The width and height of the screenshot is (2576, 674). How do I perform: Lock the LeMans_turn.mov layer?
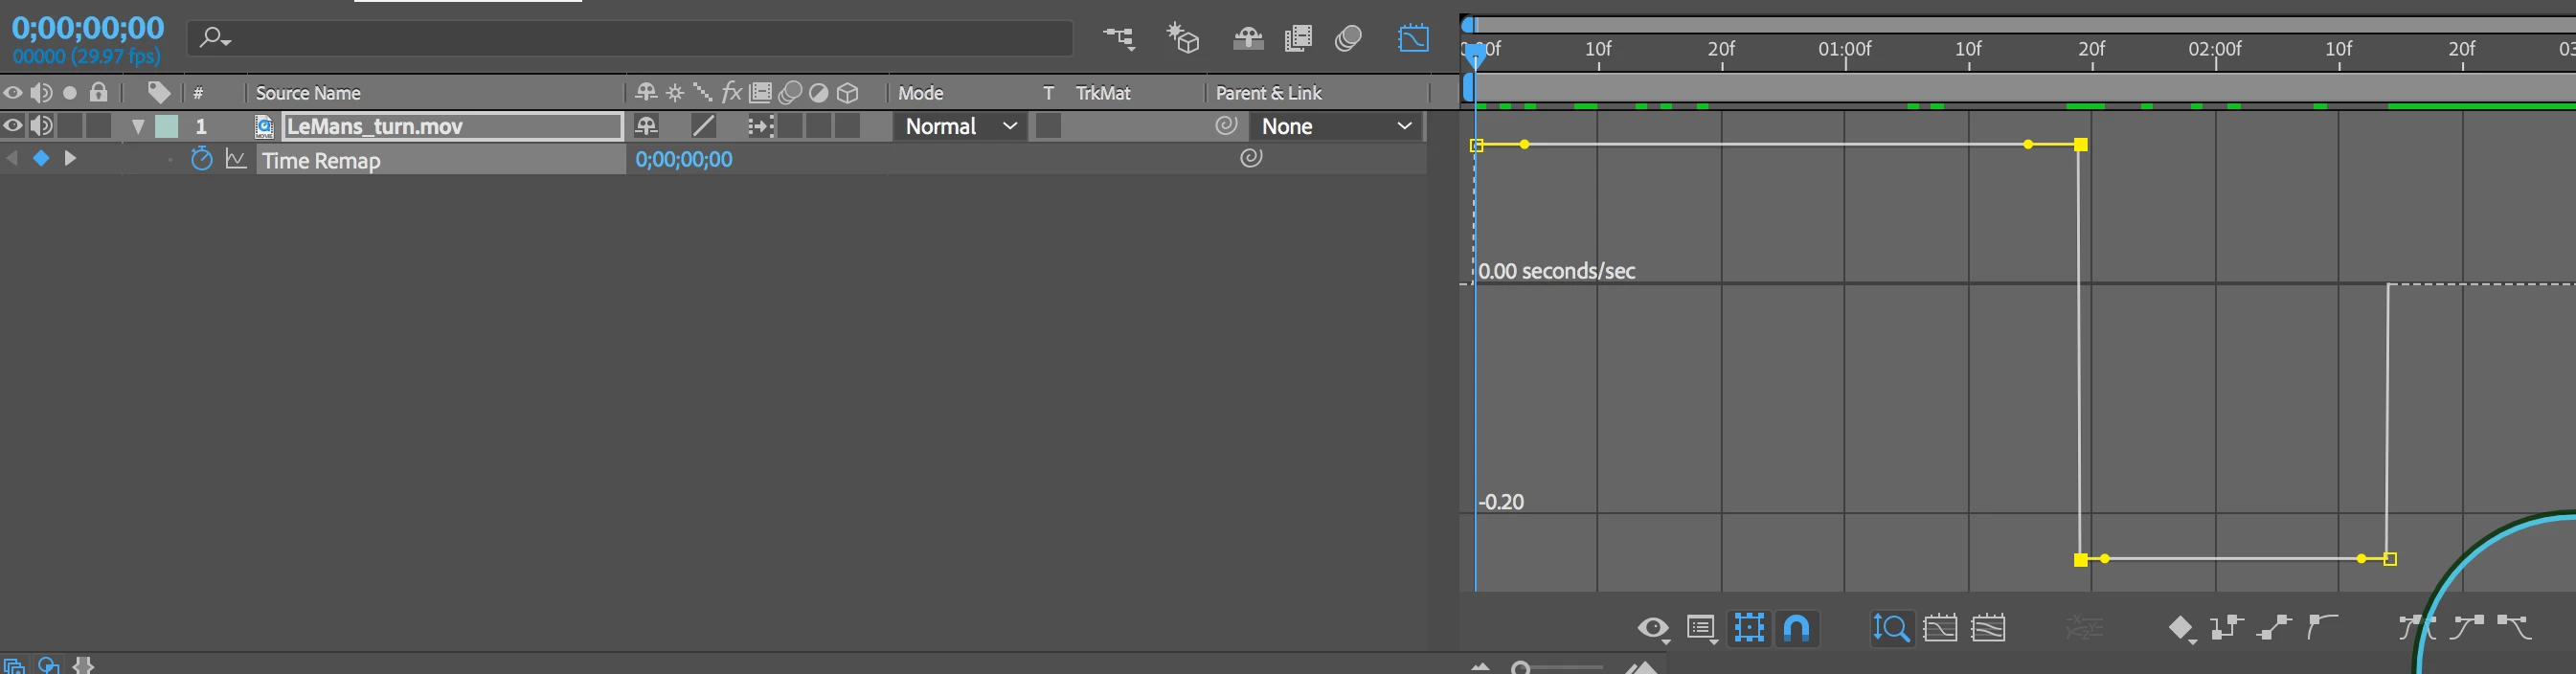point(98,126)
